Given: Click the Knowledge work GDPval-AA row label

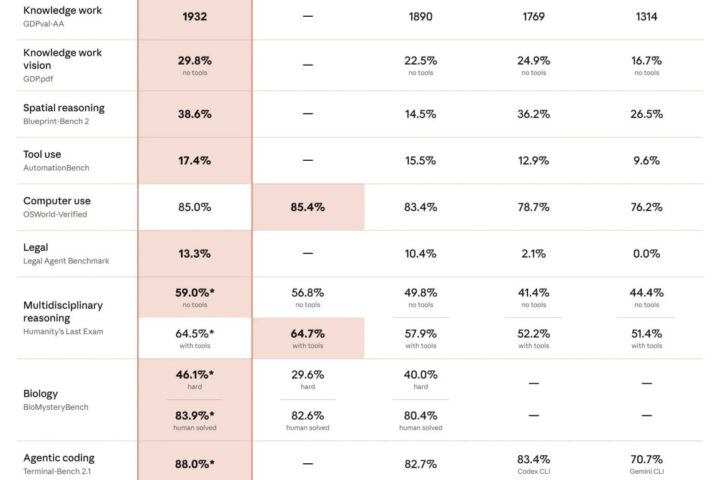Looking at the screenshot, I should [x=62, y=17].
